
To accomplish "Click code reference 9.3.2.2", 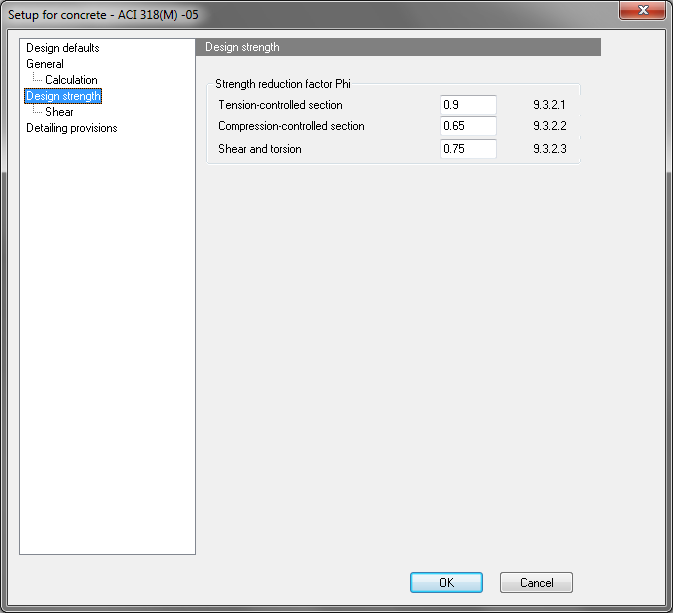I will pyautogui.click(x=550, y=127).
